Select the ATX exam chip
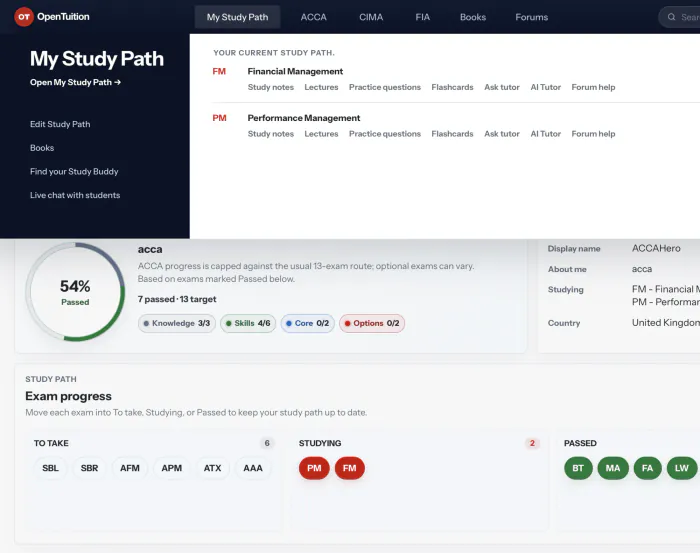This screenshot has width=700, height=553. (x=212, y=468)
